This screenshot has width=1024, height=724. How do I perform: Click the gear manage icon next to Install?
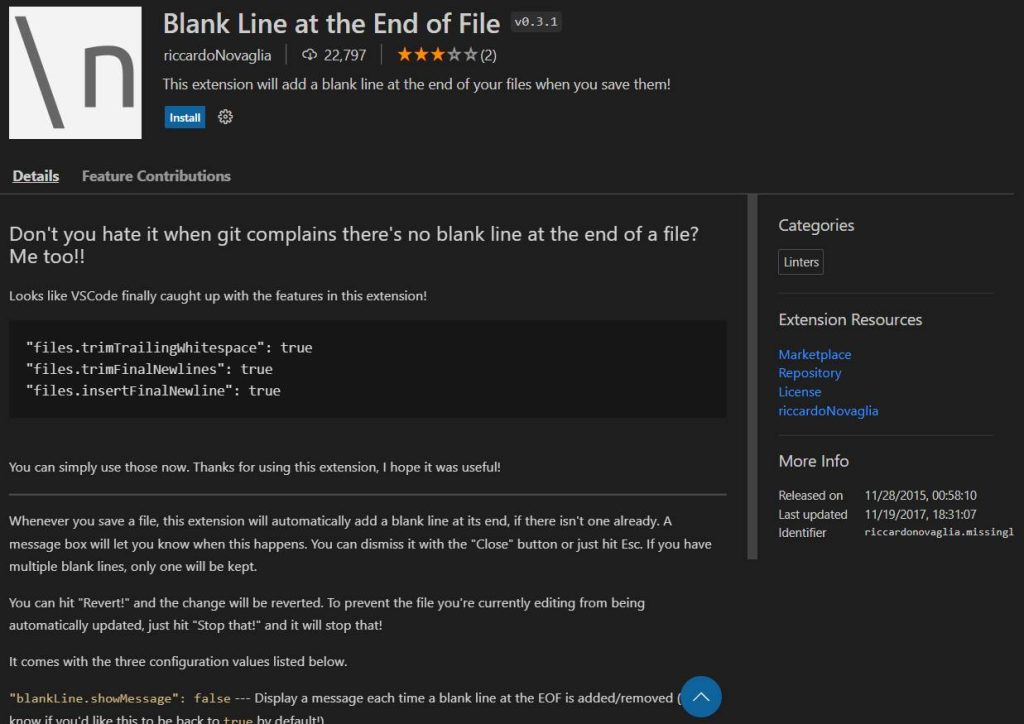click(225, 117)
